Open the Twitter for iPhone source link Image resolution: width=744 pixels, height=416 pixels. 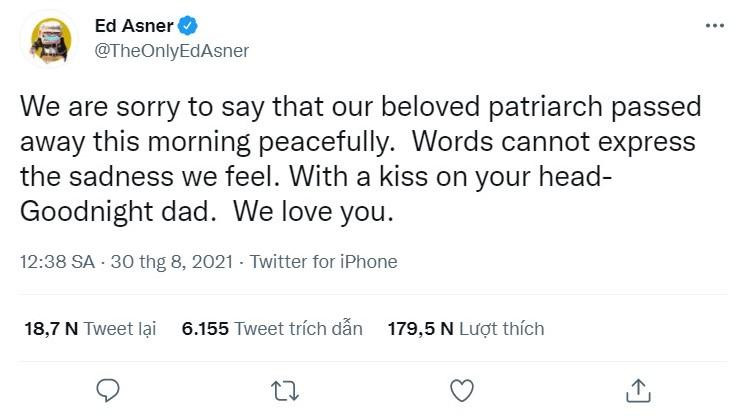(x=323, y=262)
